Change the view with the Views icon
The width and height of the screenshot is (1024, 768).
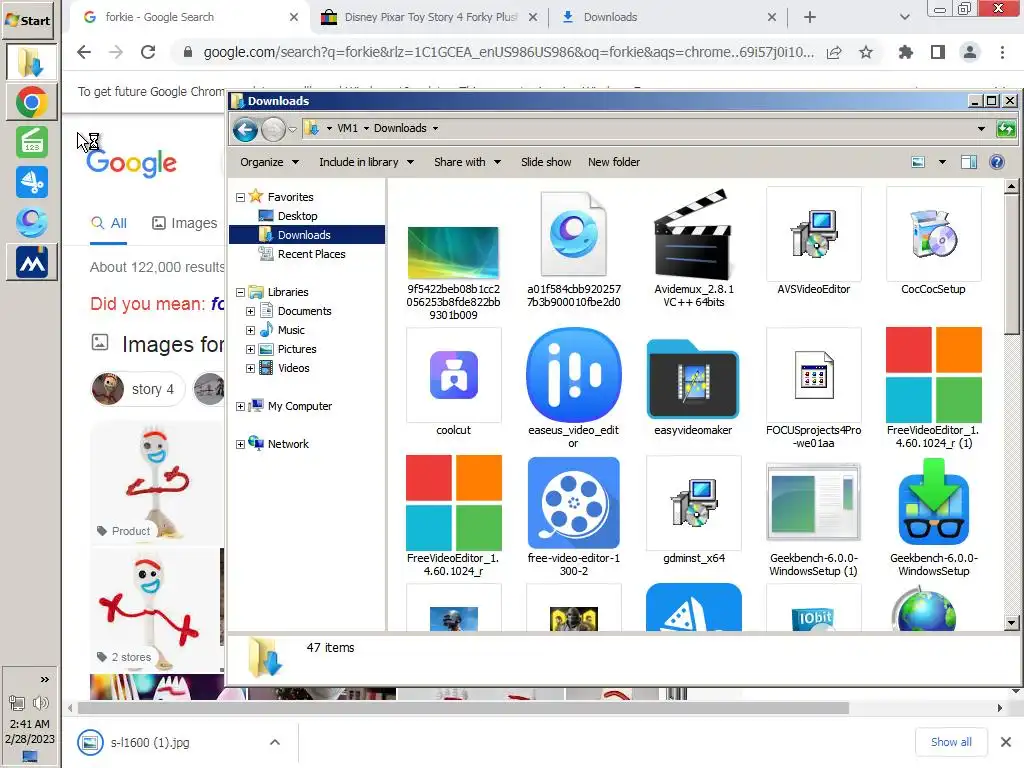click(918, 162)
